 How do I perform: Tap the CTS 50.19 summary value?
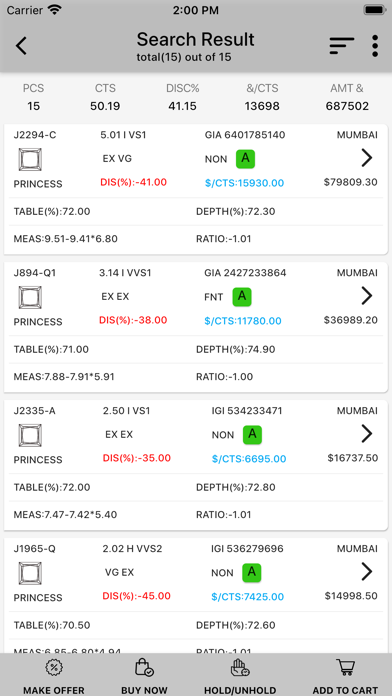[105, 106]
